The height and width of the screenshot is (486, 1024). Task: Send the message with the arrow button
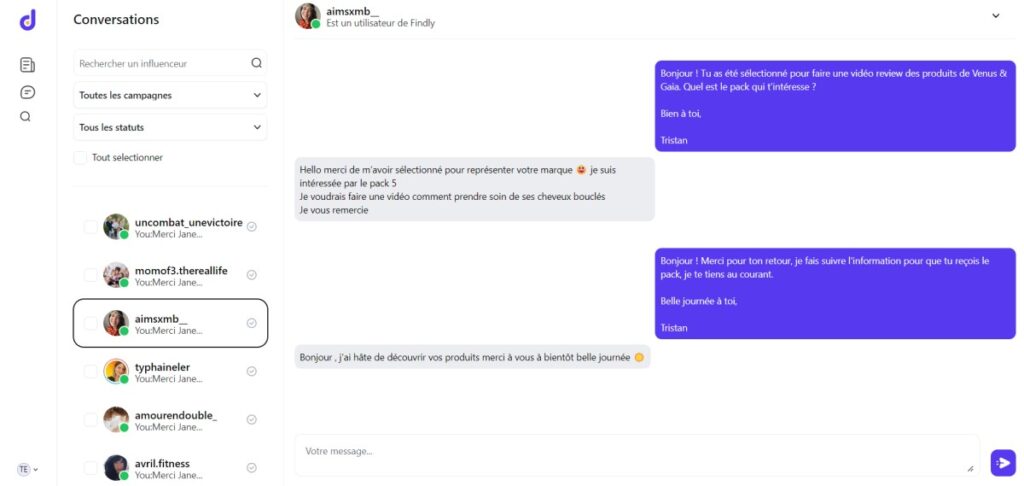1002,462
